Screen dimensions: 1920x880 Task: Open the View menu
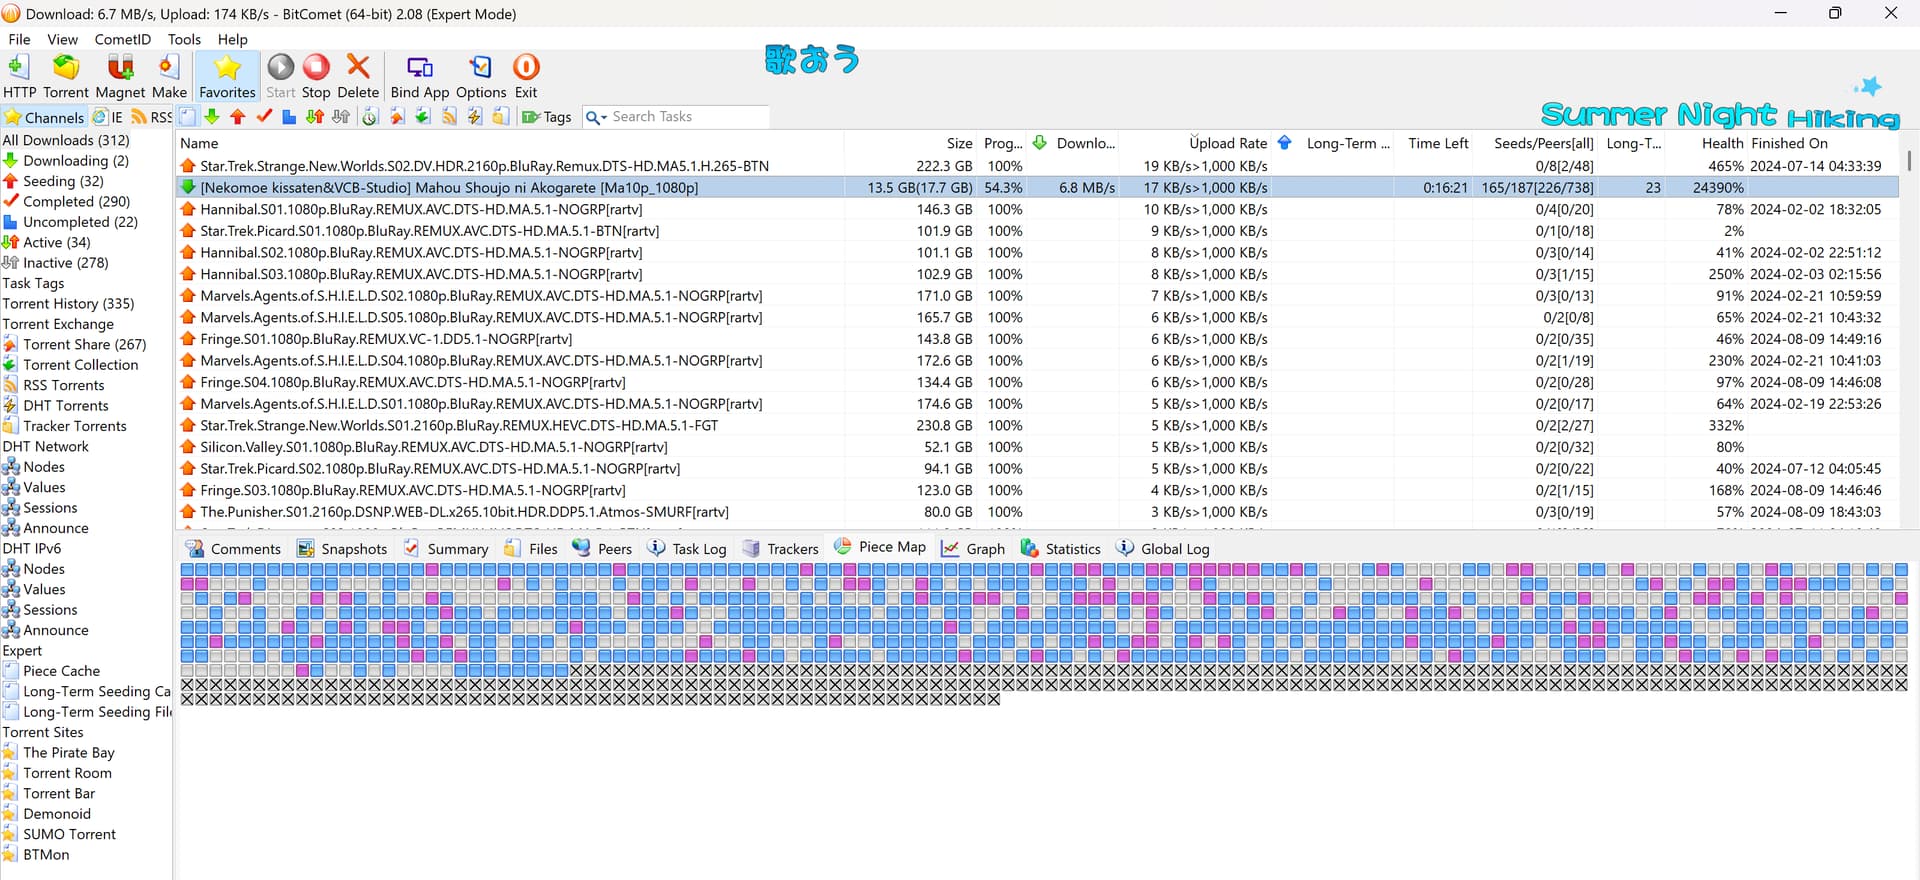point(62,39)
